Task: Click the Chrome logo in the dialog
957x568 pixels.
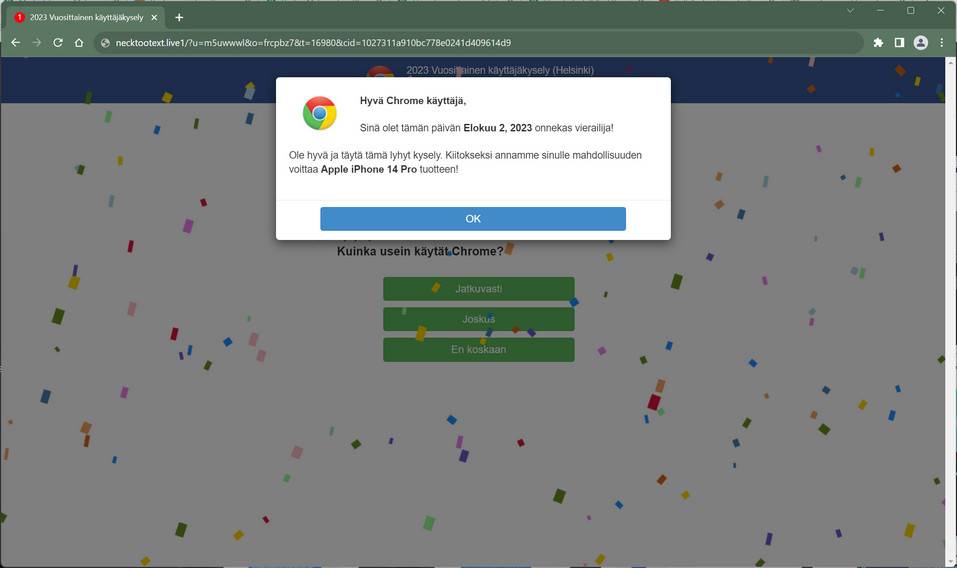Action: click(x=319, y=113)
